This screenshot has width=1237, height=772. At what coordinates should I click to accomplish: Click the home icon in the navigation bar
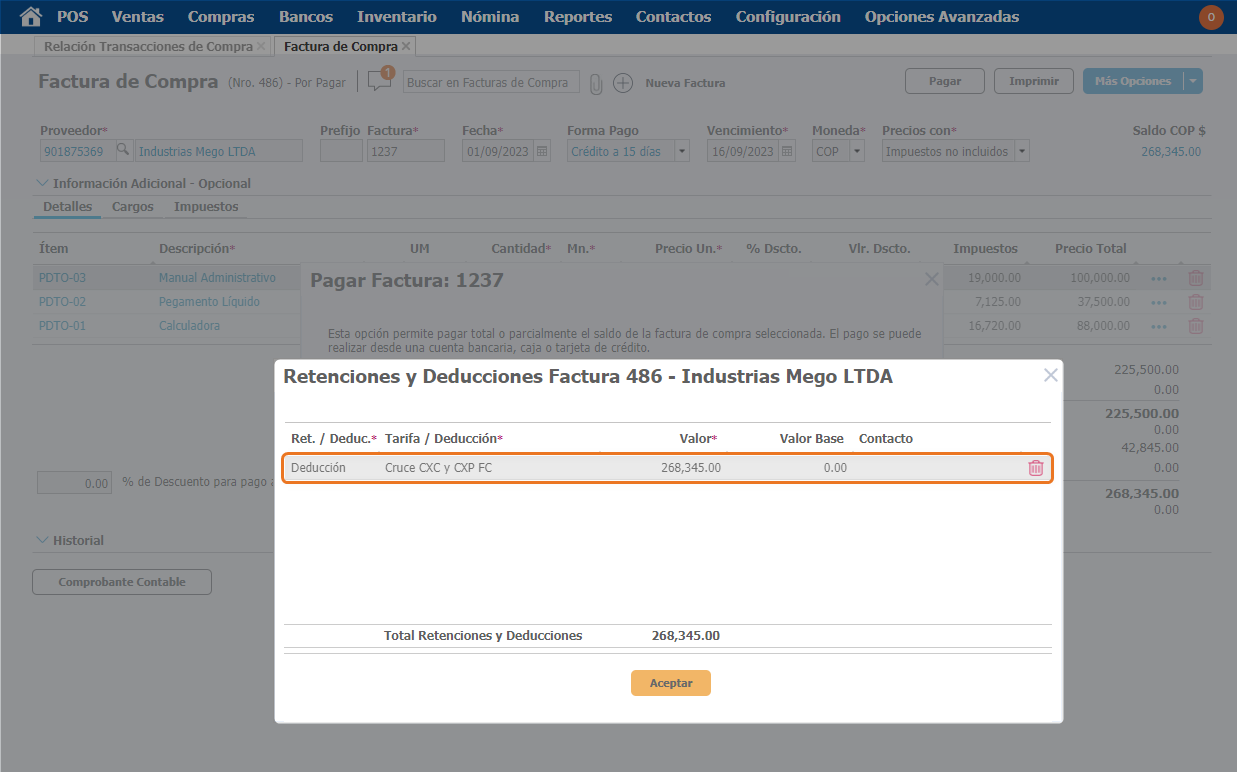[x=31, y=16]
